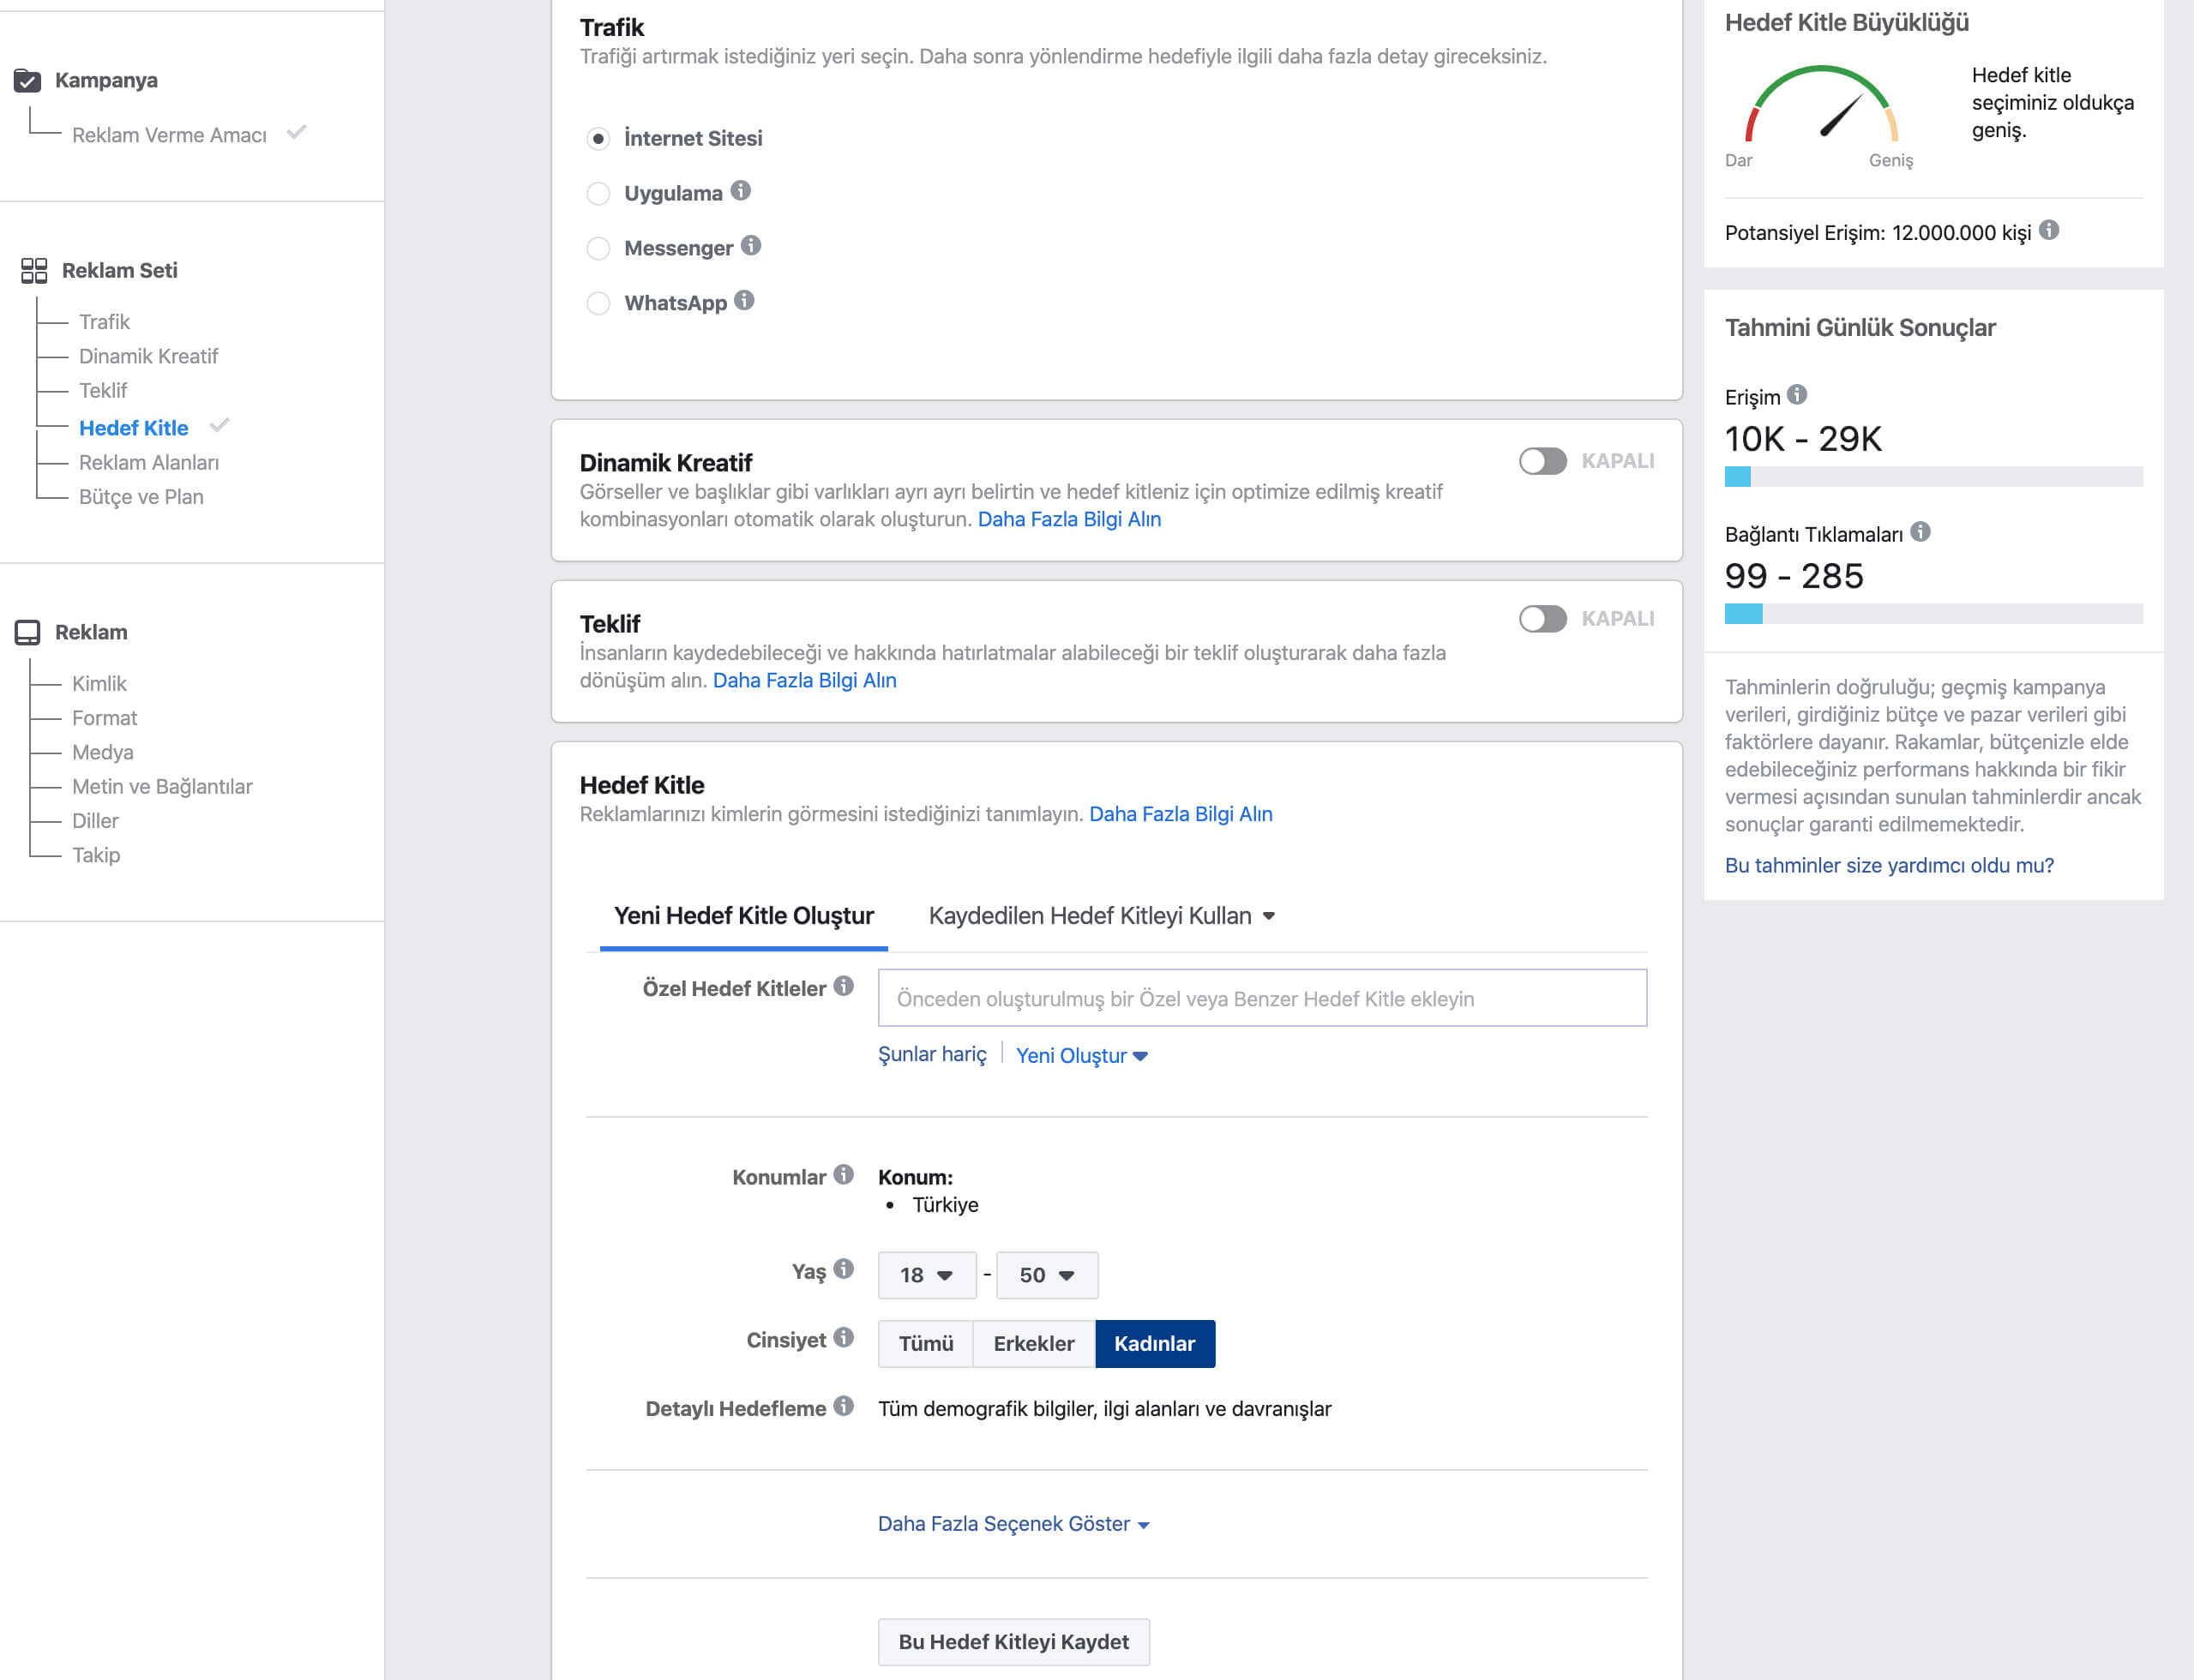Screen dimensions: 2194x1680
Task: Go to Dinamik Kreatif in sidebar
Action: [x=148, y=356]
